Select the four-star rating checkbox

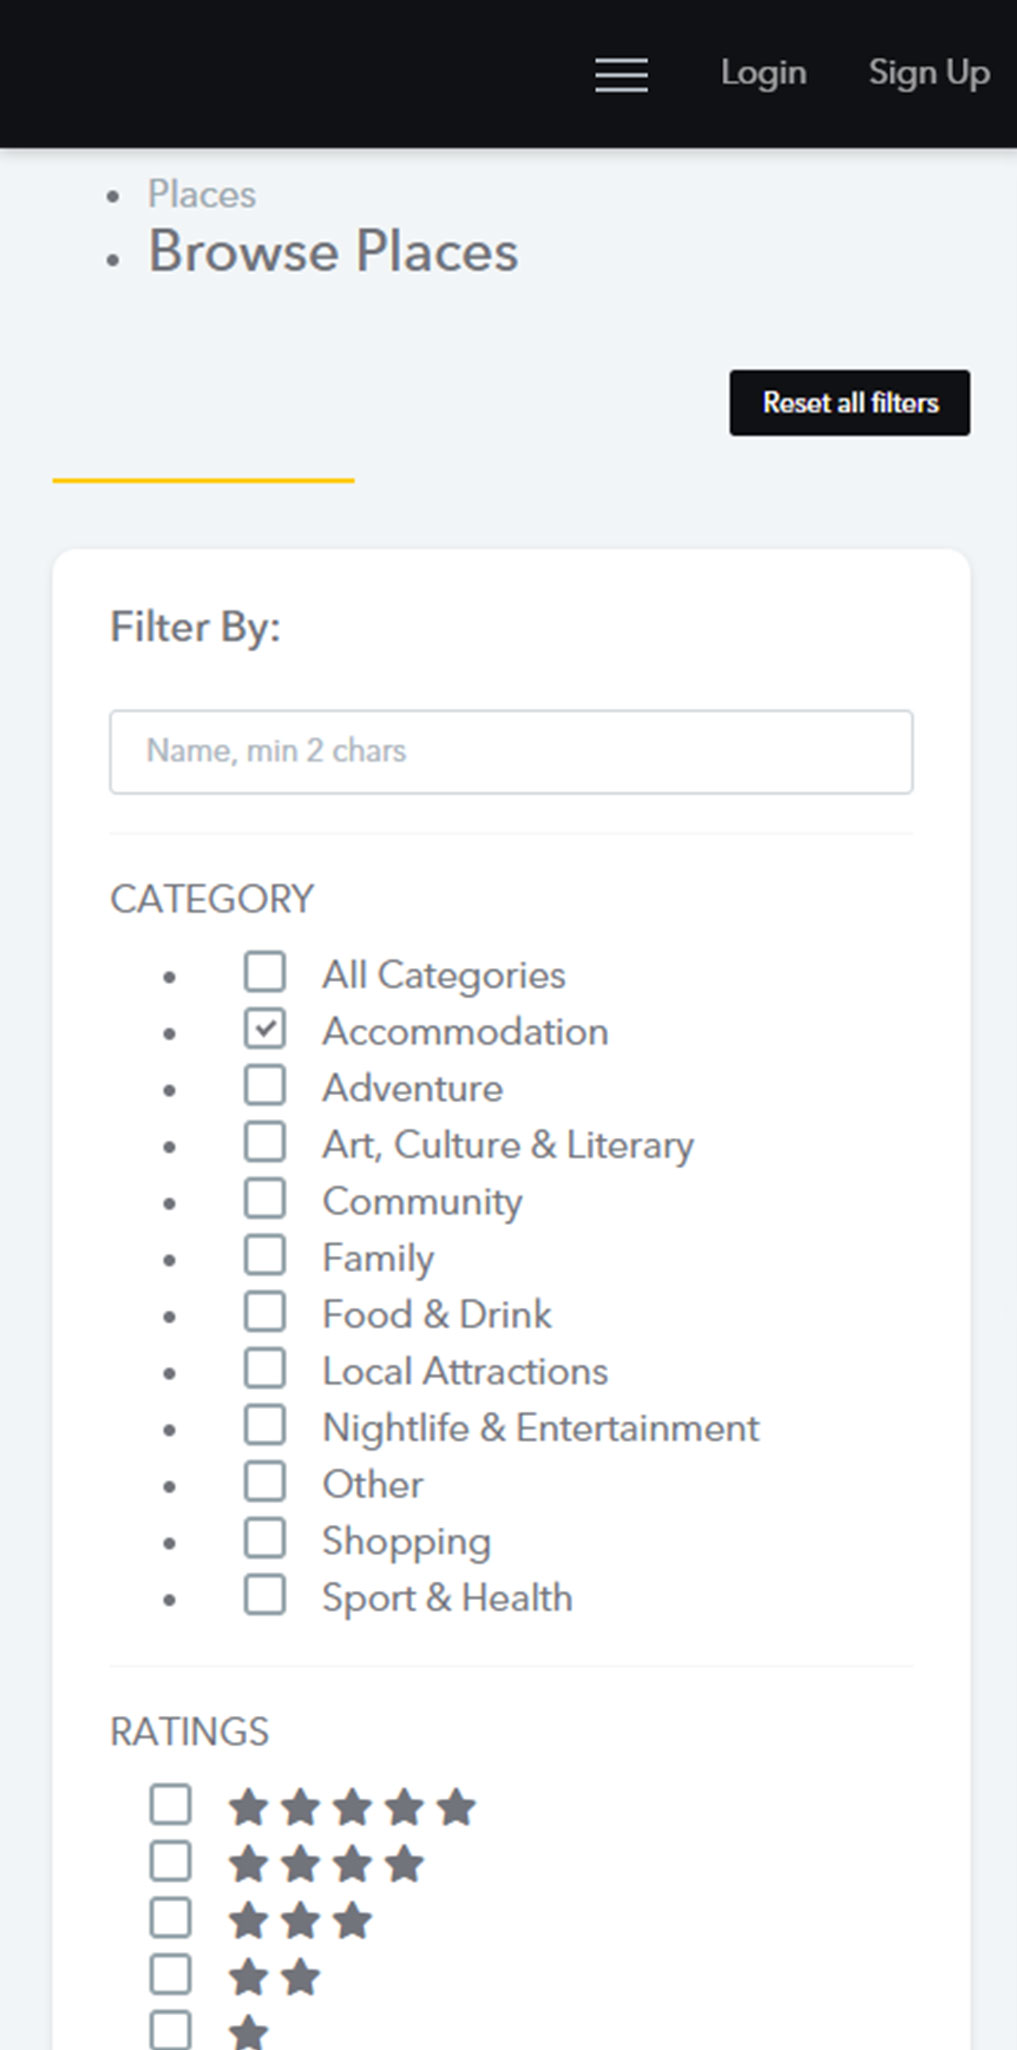tap(171, 1862)
